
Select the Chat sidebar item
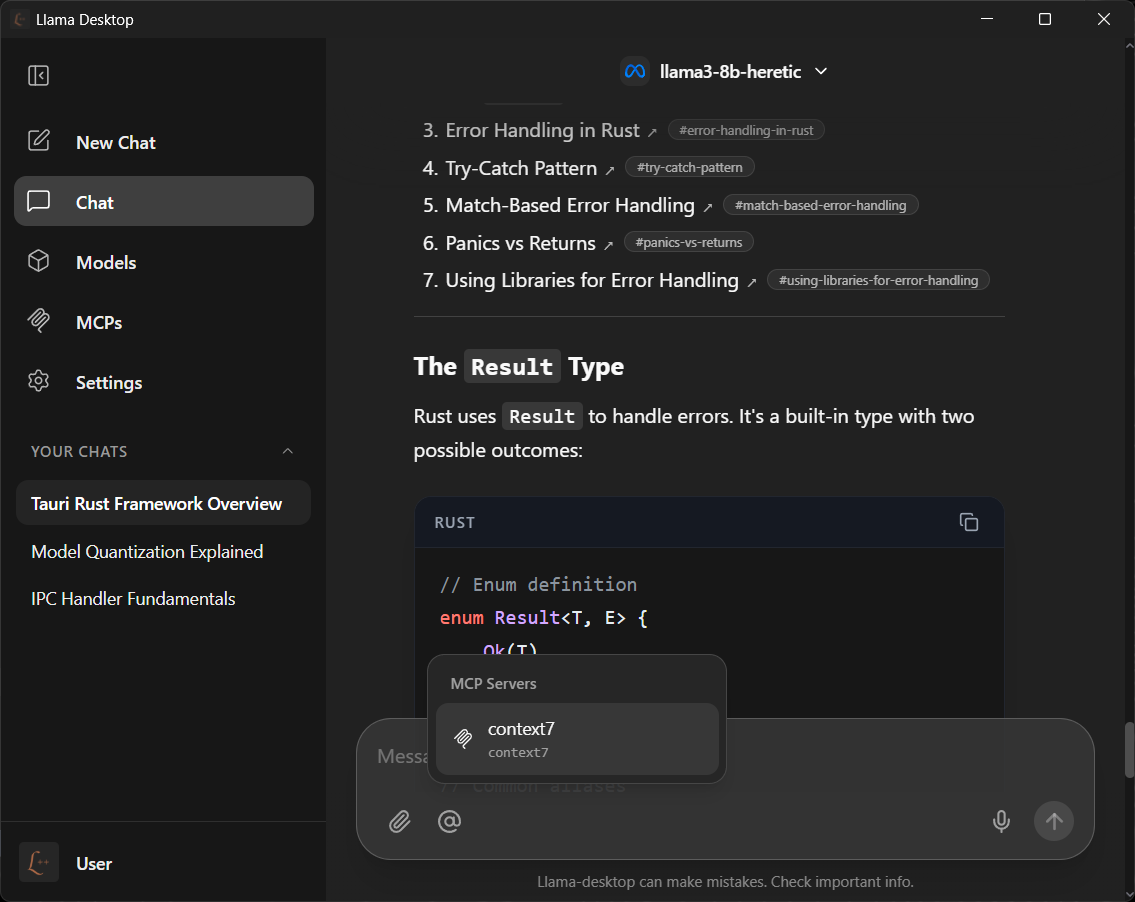click(x=164, y=202)
